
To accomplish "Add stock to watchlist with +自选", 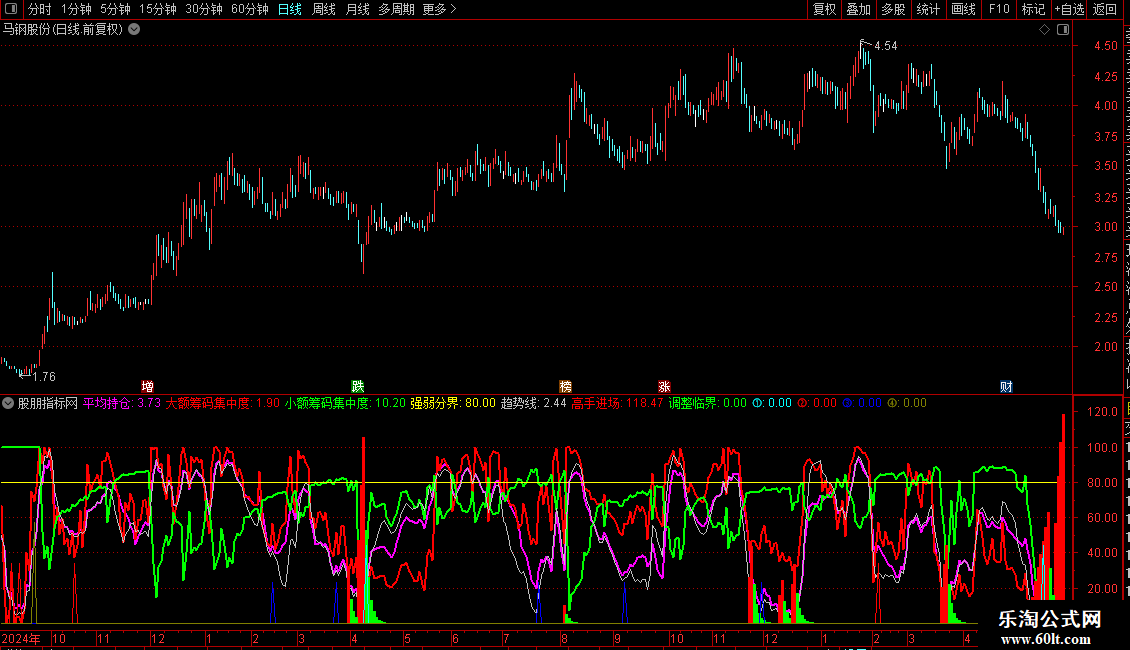I will (x=1069, y=9).
